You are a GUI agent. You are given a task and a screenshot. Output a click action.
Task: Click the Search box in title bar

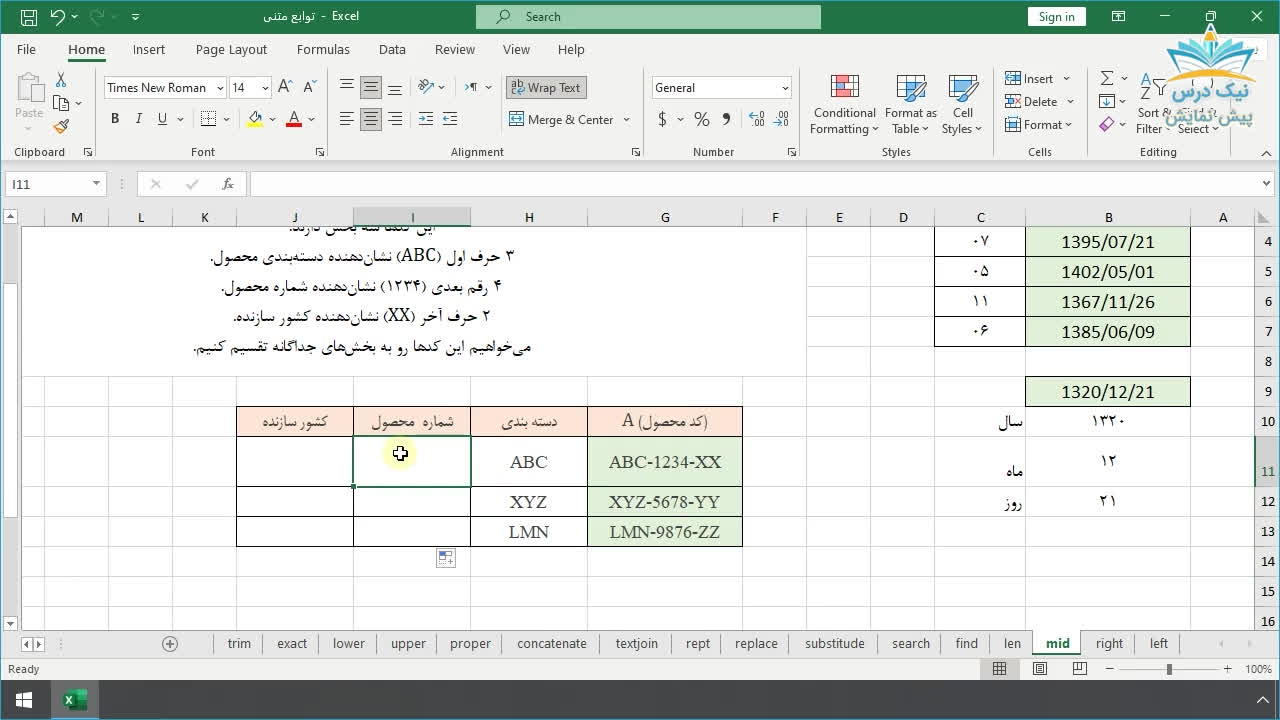(648, 16)
